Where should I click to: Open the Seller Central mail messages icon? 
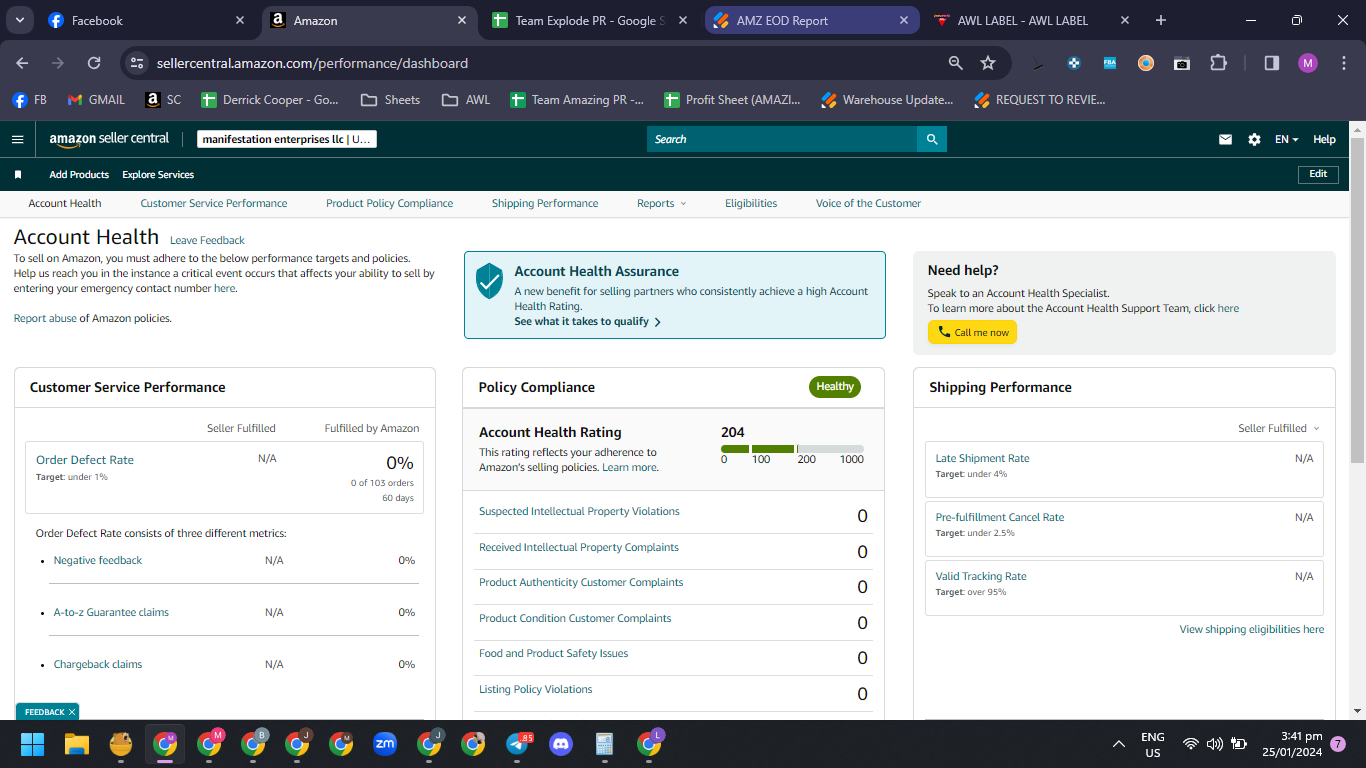pos(1225,140)
